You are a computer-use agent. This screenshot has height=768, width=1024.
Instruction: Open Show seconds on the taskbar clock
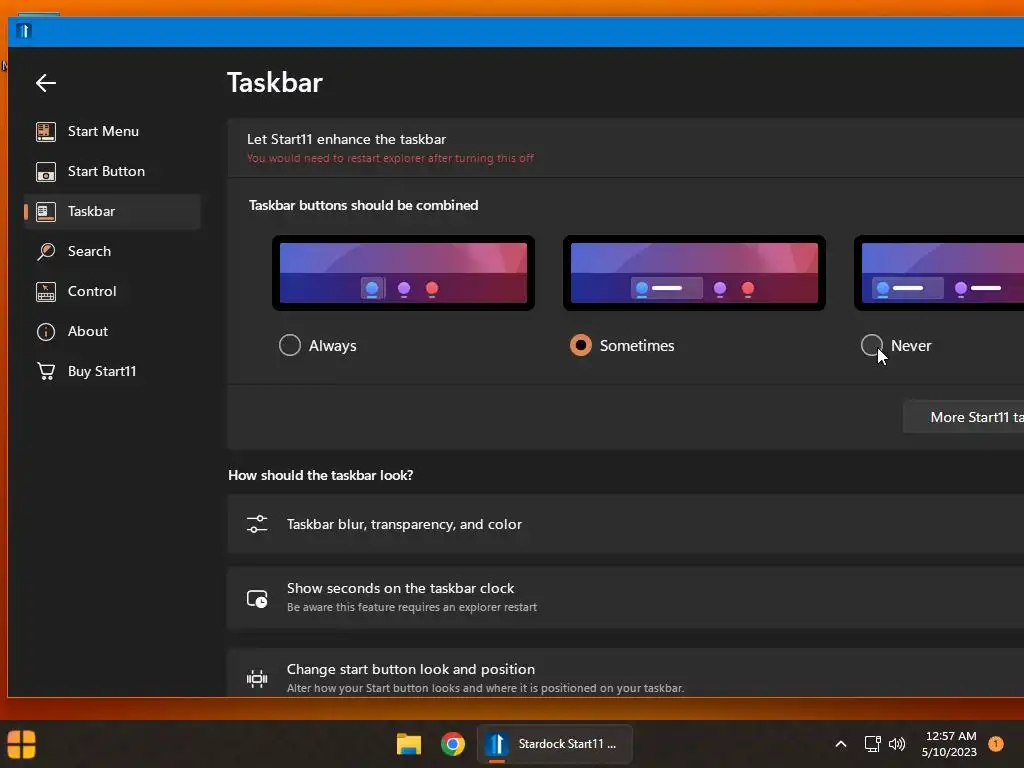(626, 598)
